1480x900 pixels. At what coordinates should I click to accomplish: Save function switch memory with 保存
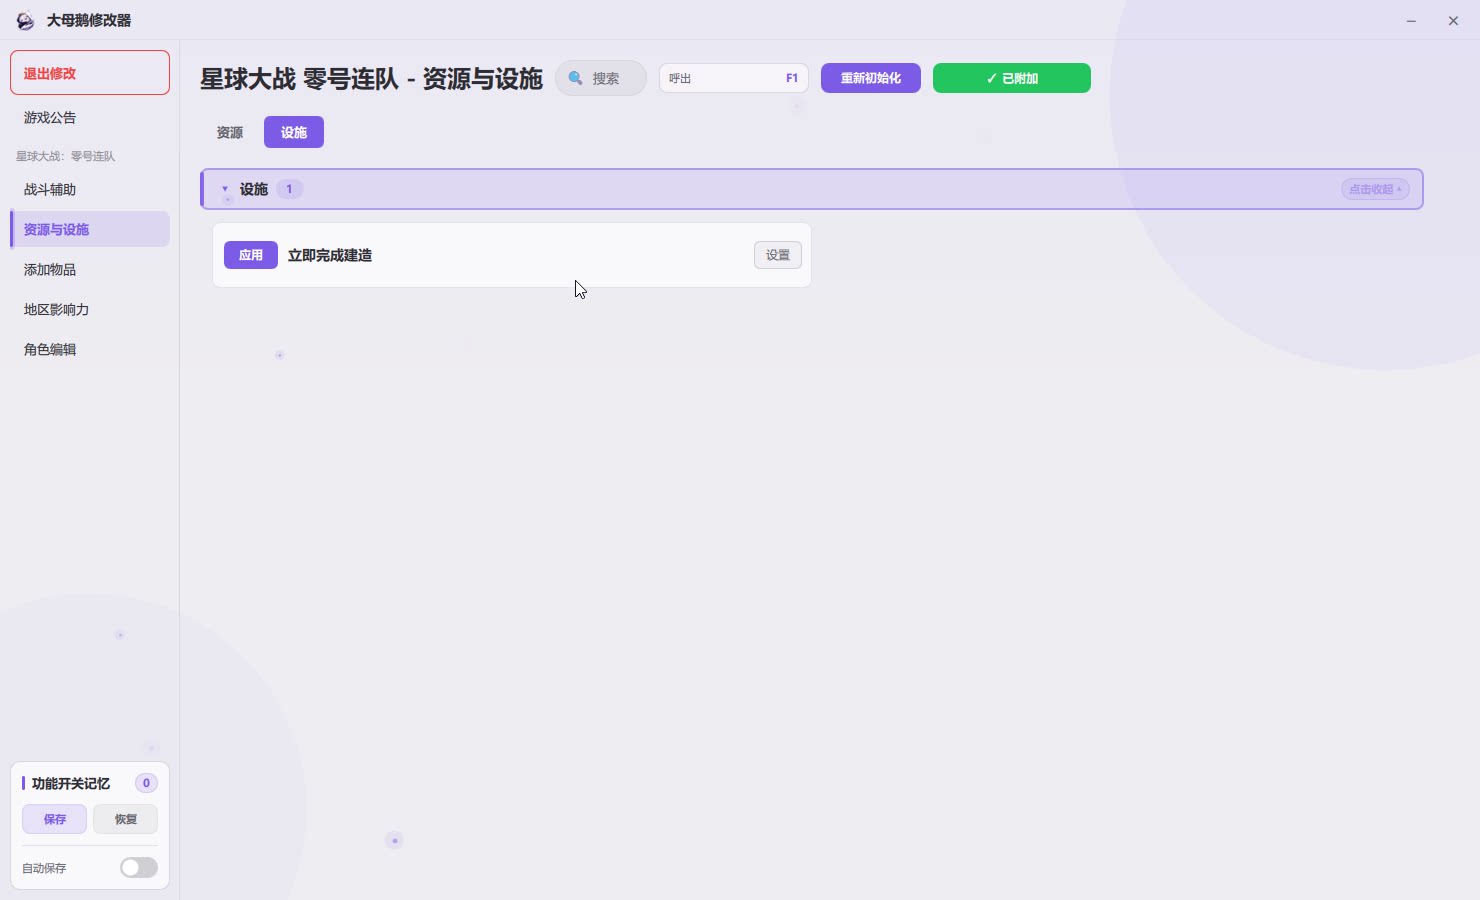click(x=55, y=819)
